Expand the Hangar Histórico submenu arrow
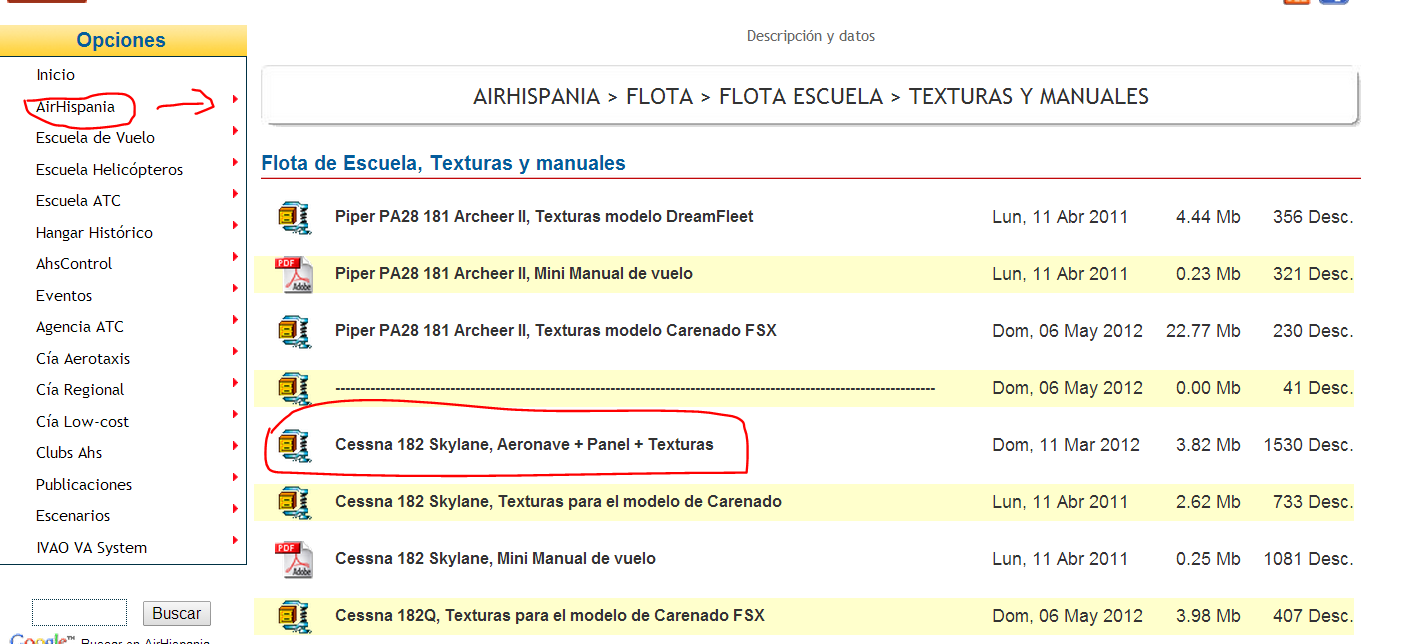Screen dimensions: 1414x644 (235, 225)
